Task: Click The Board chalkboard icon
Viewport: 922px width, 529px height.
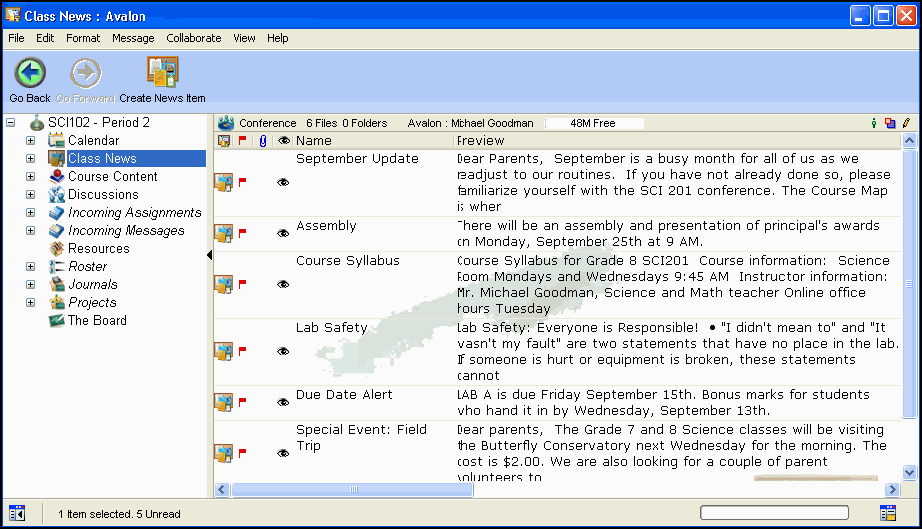Action: (x=57, y=321)
